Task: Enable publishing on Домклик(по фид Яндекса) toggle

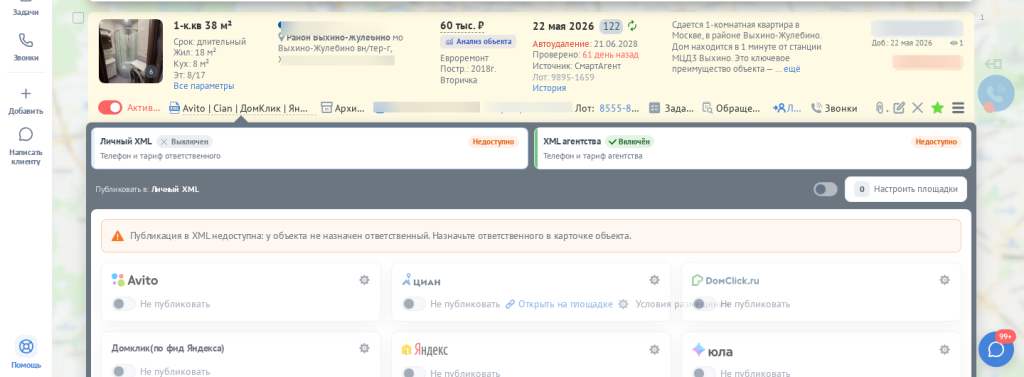Action: pos(123,371)
